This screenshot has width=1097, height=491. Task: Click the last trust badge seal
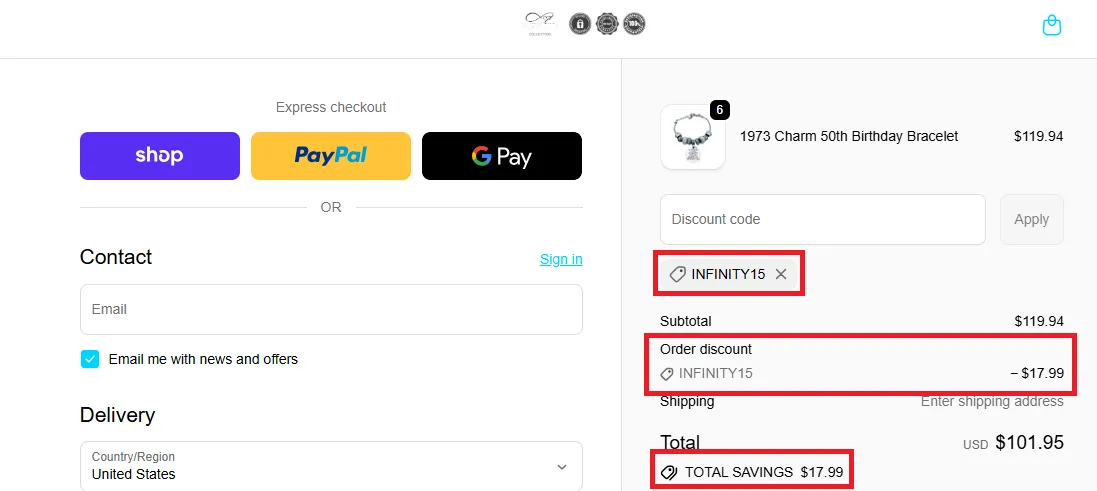tap(634, 24)
